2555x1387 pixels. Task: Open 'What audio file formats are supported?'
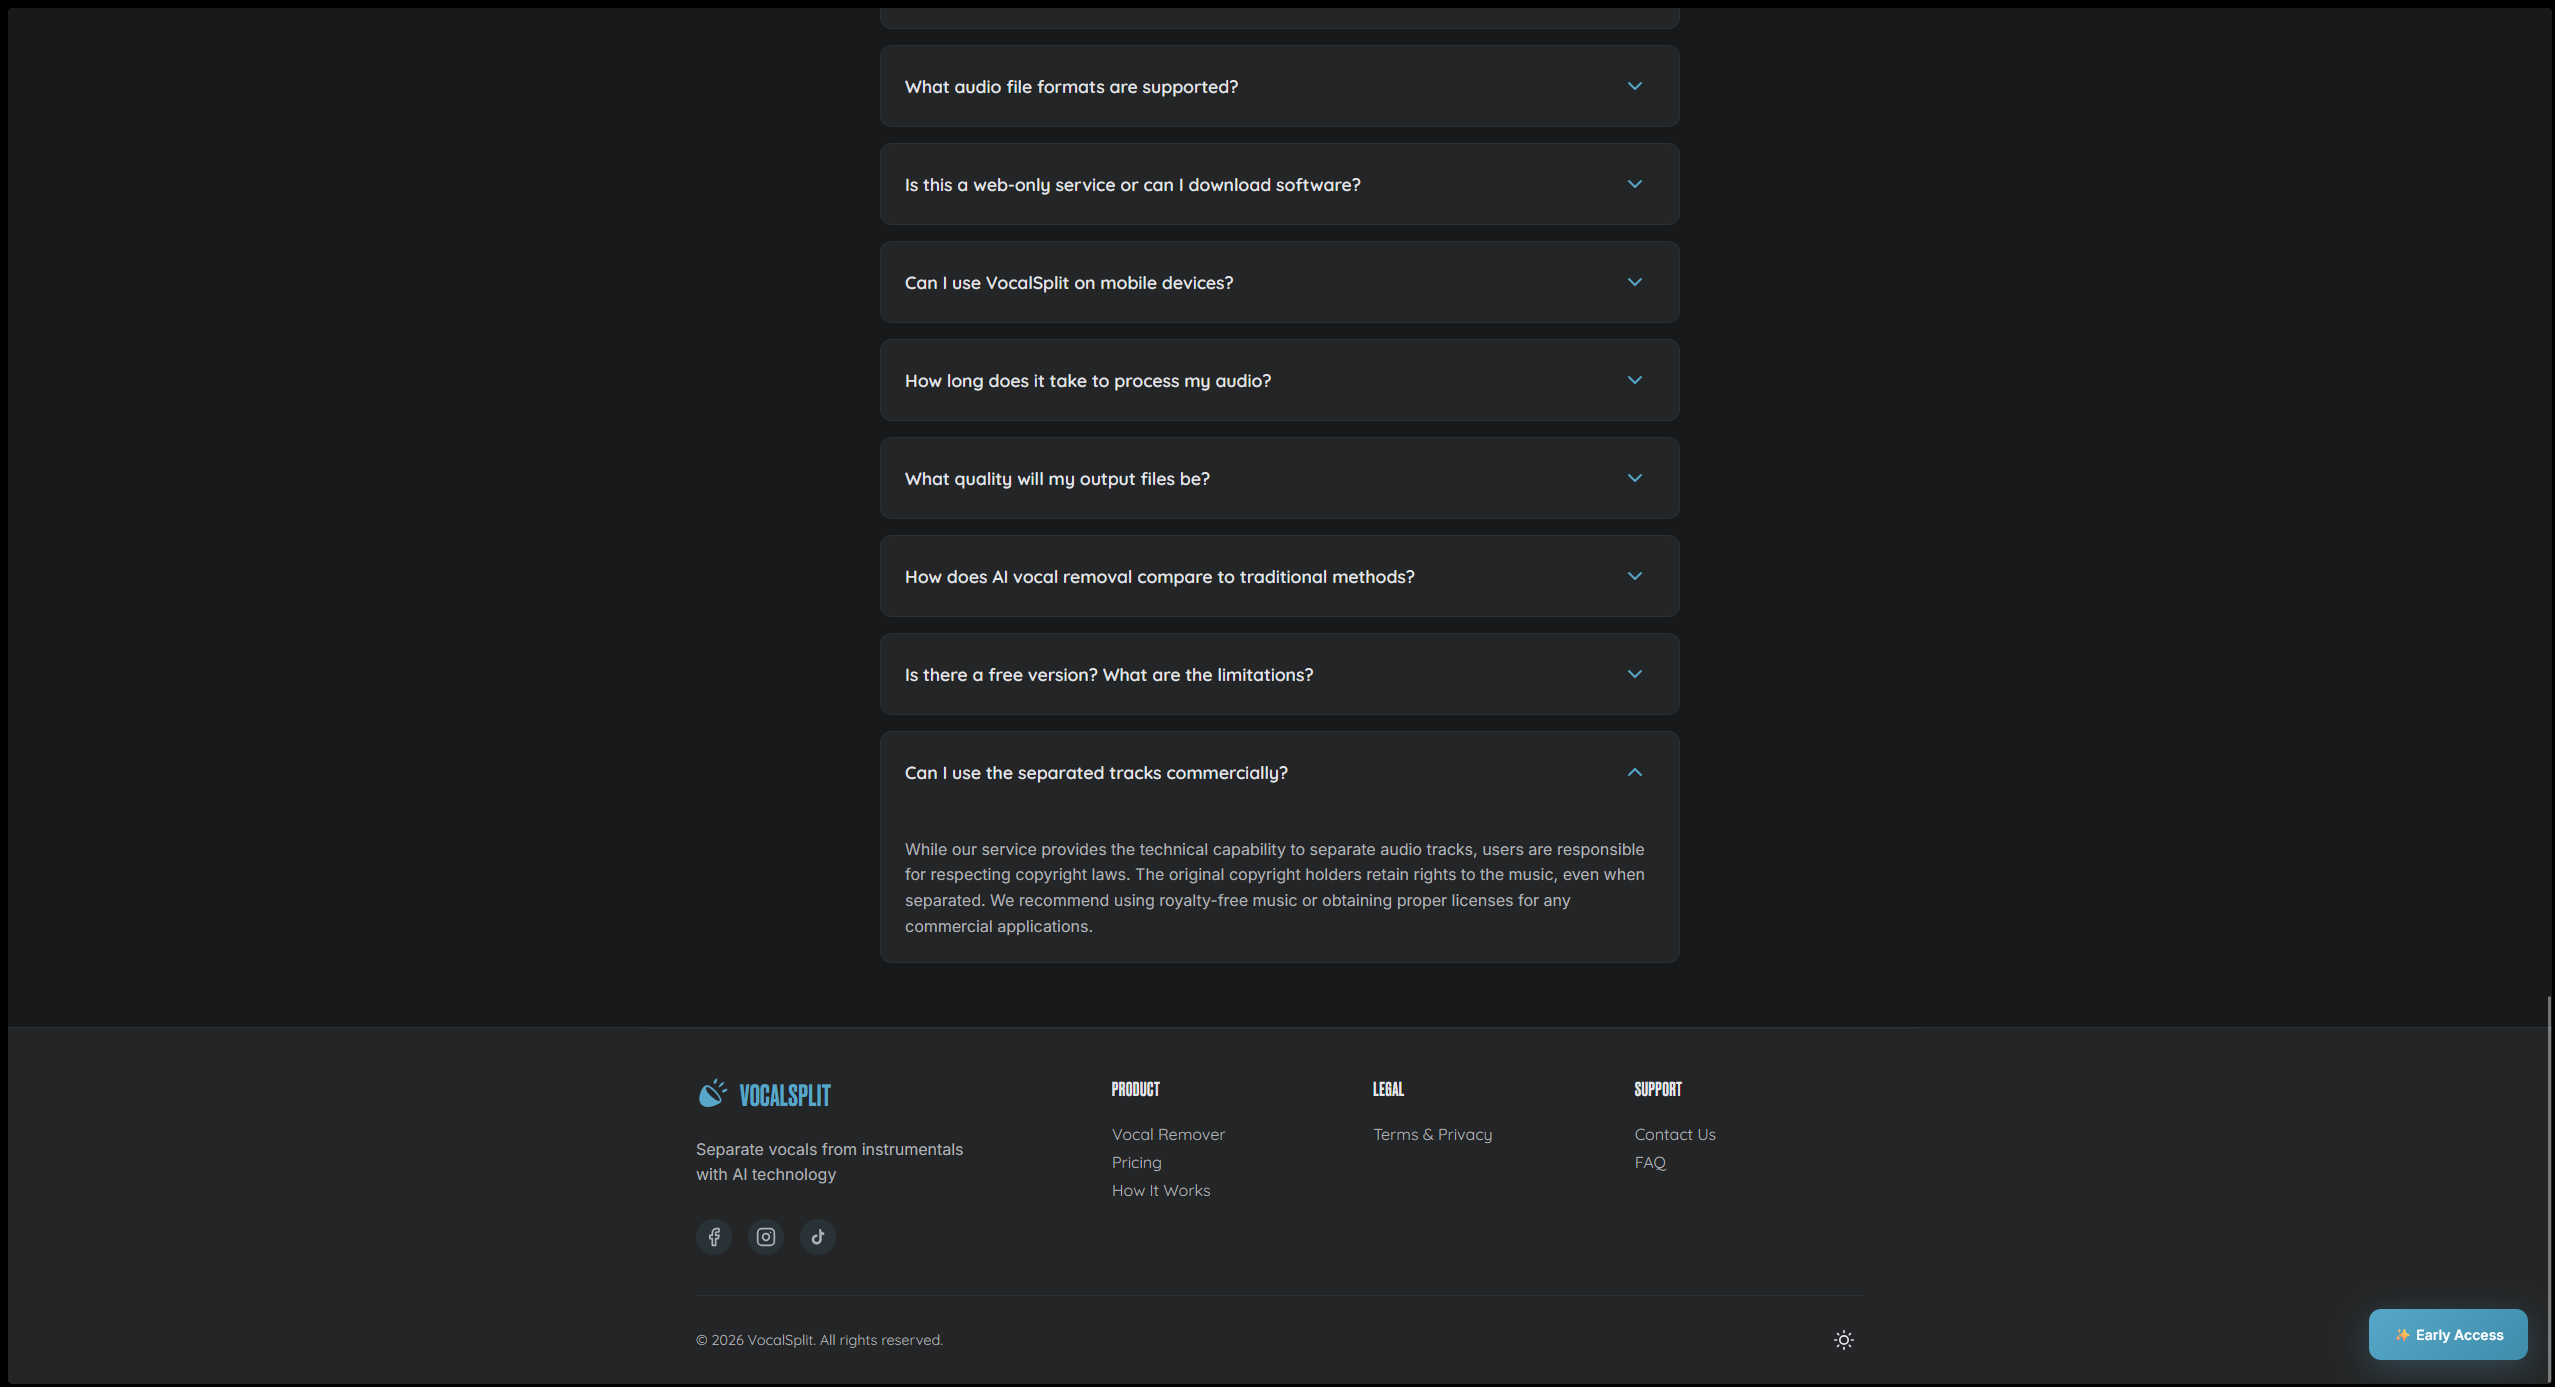tap(1279, 86)
